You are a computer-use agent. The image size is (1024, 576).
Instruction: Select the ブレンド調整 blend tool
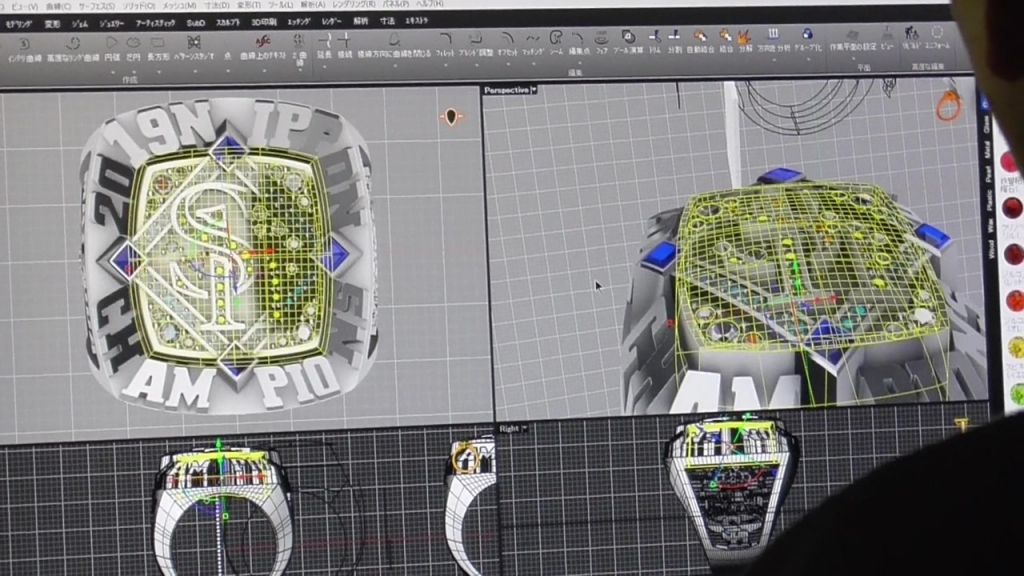476,44
